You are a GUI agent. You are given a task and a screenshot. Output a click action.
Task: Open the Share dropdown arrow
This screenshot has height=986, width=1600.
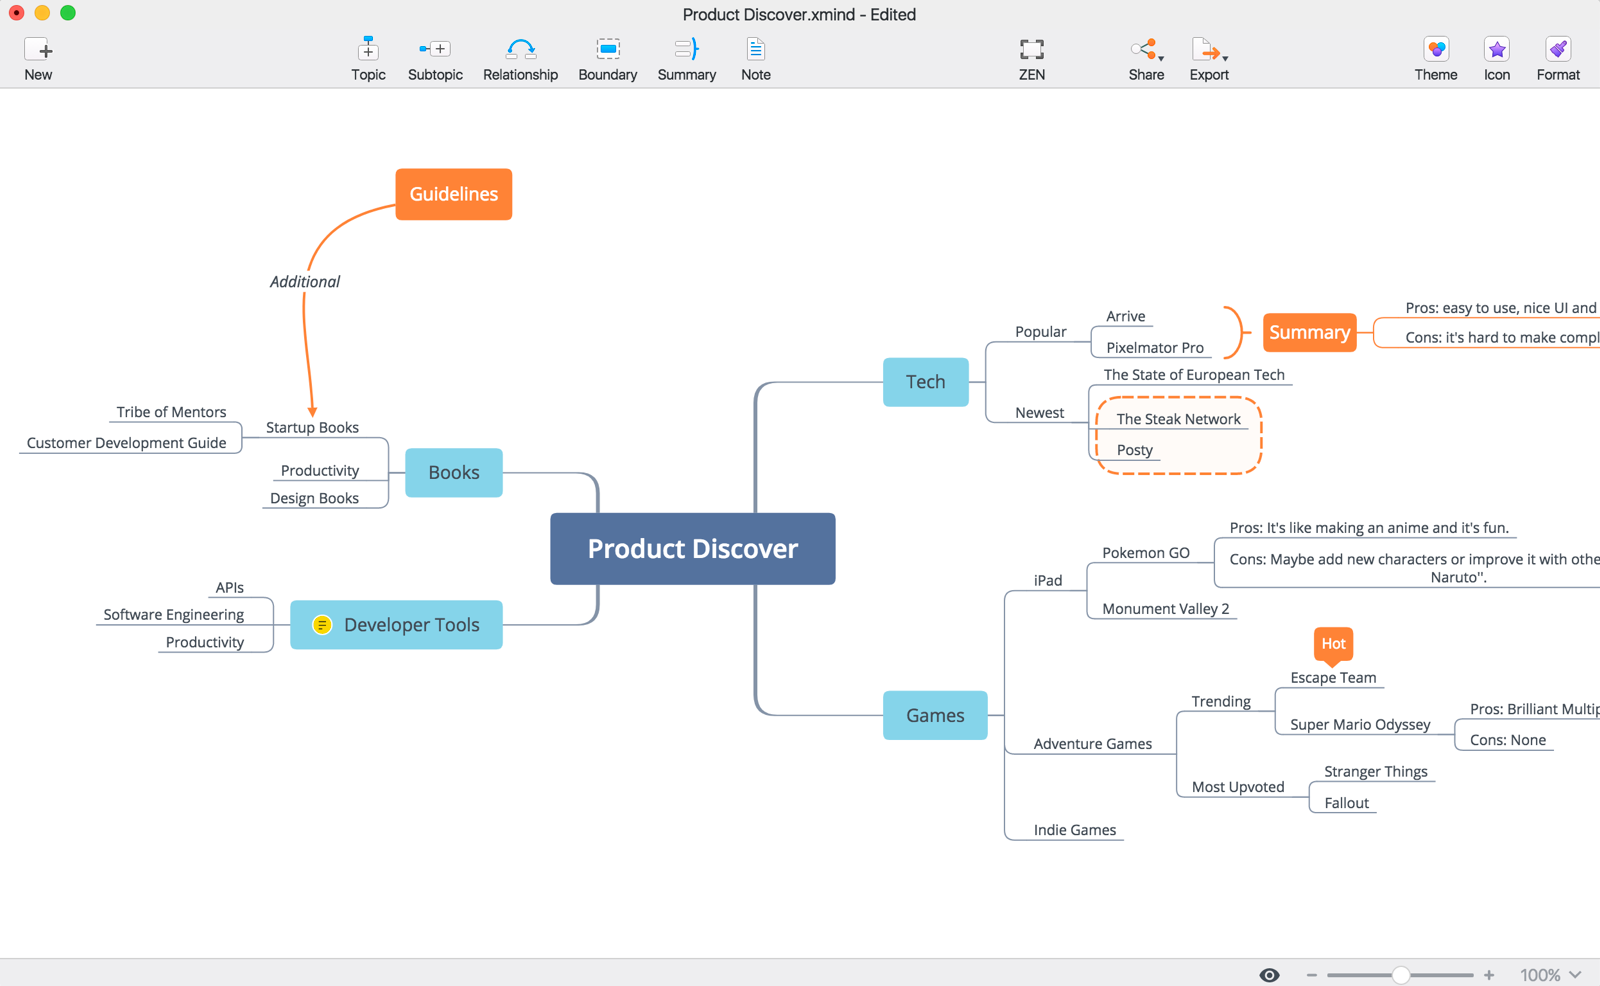pos(1161,57)
